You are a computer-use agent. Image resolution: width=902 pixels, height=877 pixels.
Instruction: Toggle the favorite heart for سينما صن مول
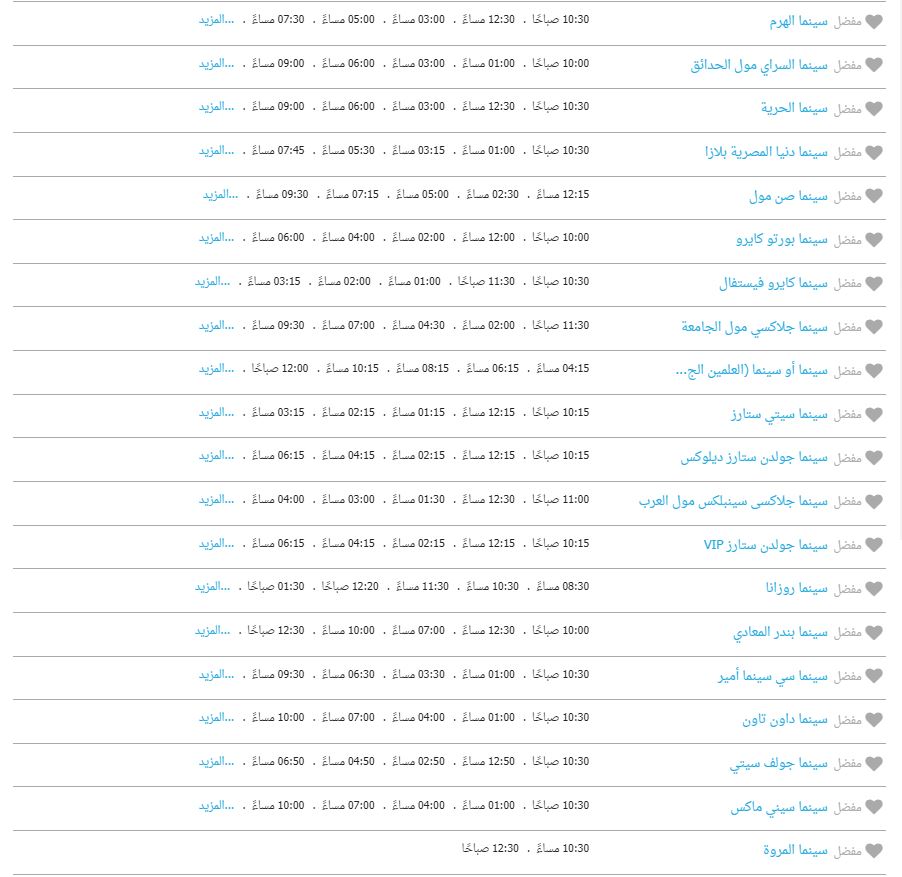pos(874,196)
